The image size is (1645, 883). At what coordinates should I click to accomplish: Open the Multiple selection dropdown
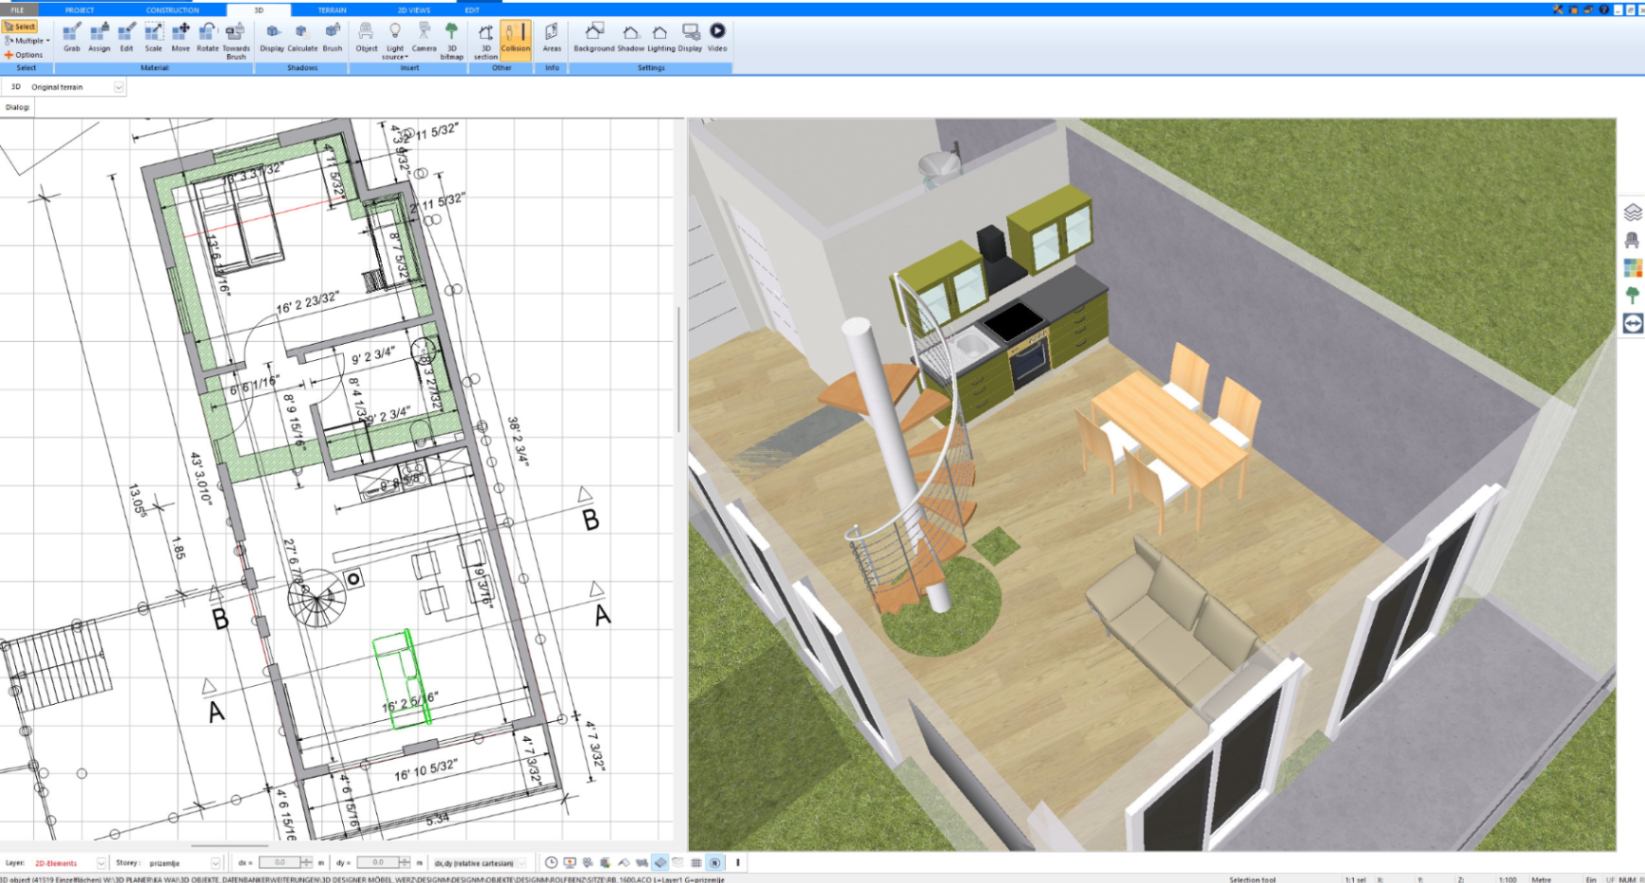[x=27, y=41]
